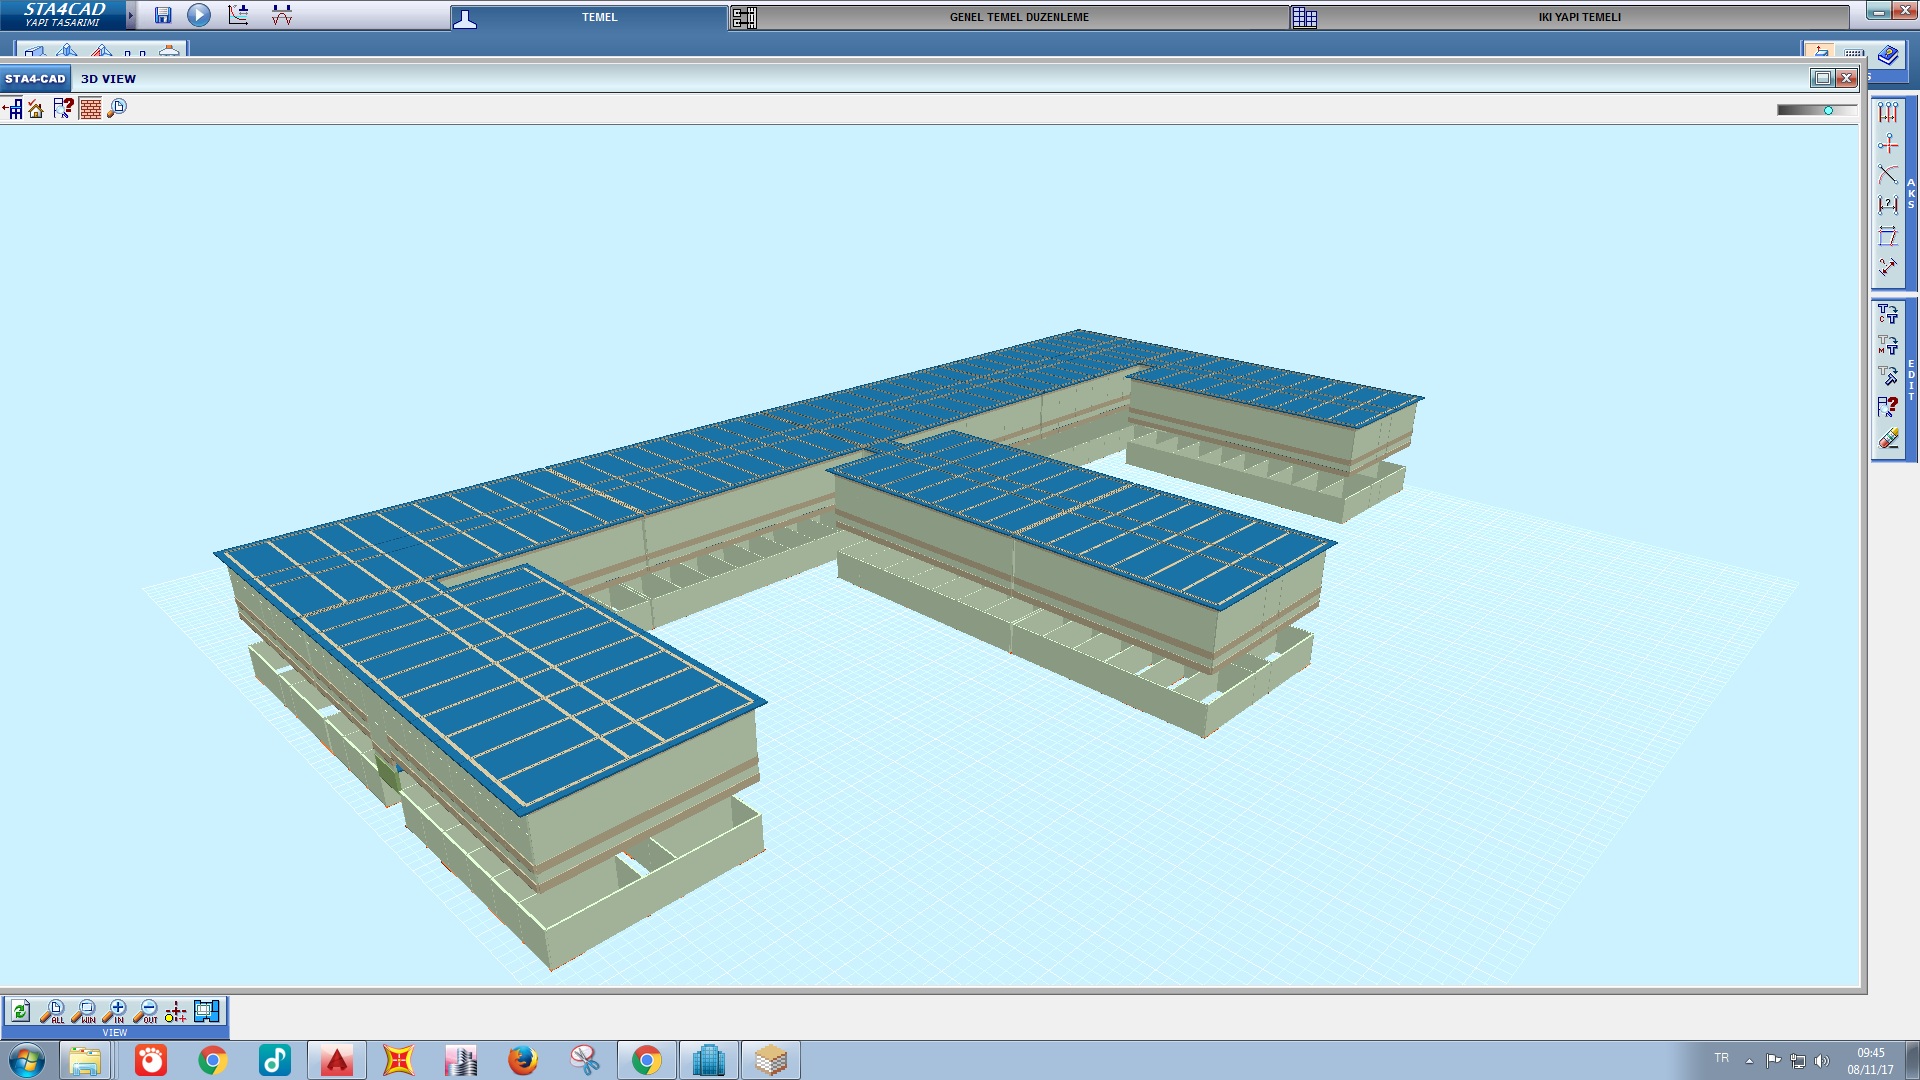The image size is (1920, 1080).
Task: Click the Zoom All magnifier
Action: pos(53,1011)
